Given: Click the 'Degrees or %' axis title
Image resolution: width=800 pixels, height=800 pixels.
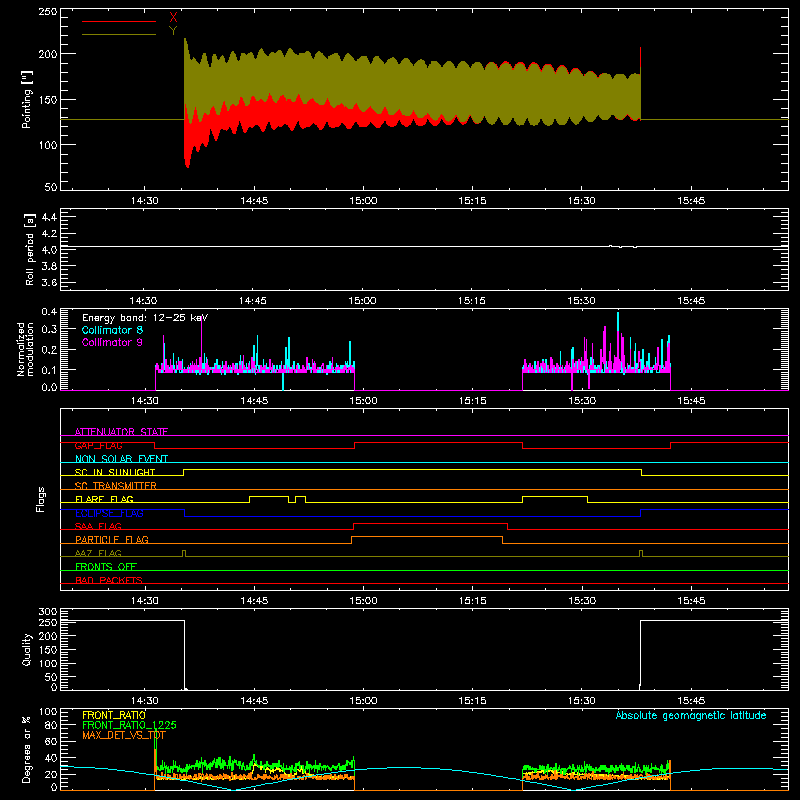Looking at the screenshot, I should click(x=27, y=749).
